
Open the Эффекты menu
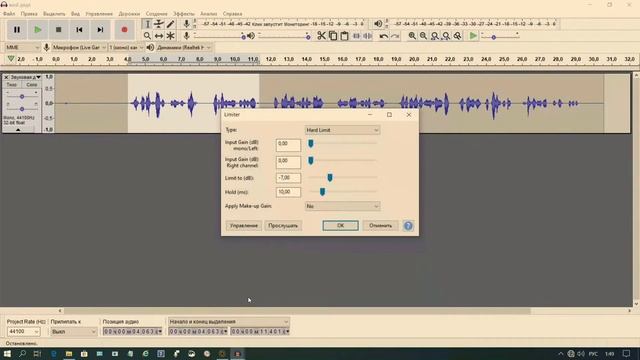tap(184, 13)
